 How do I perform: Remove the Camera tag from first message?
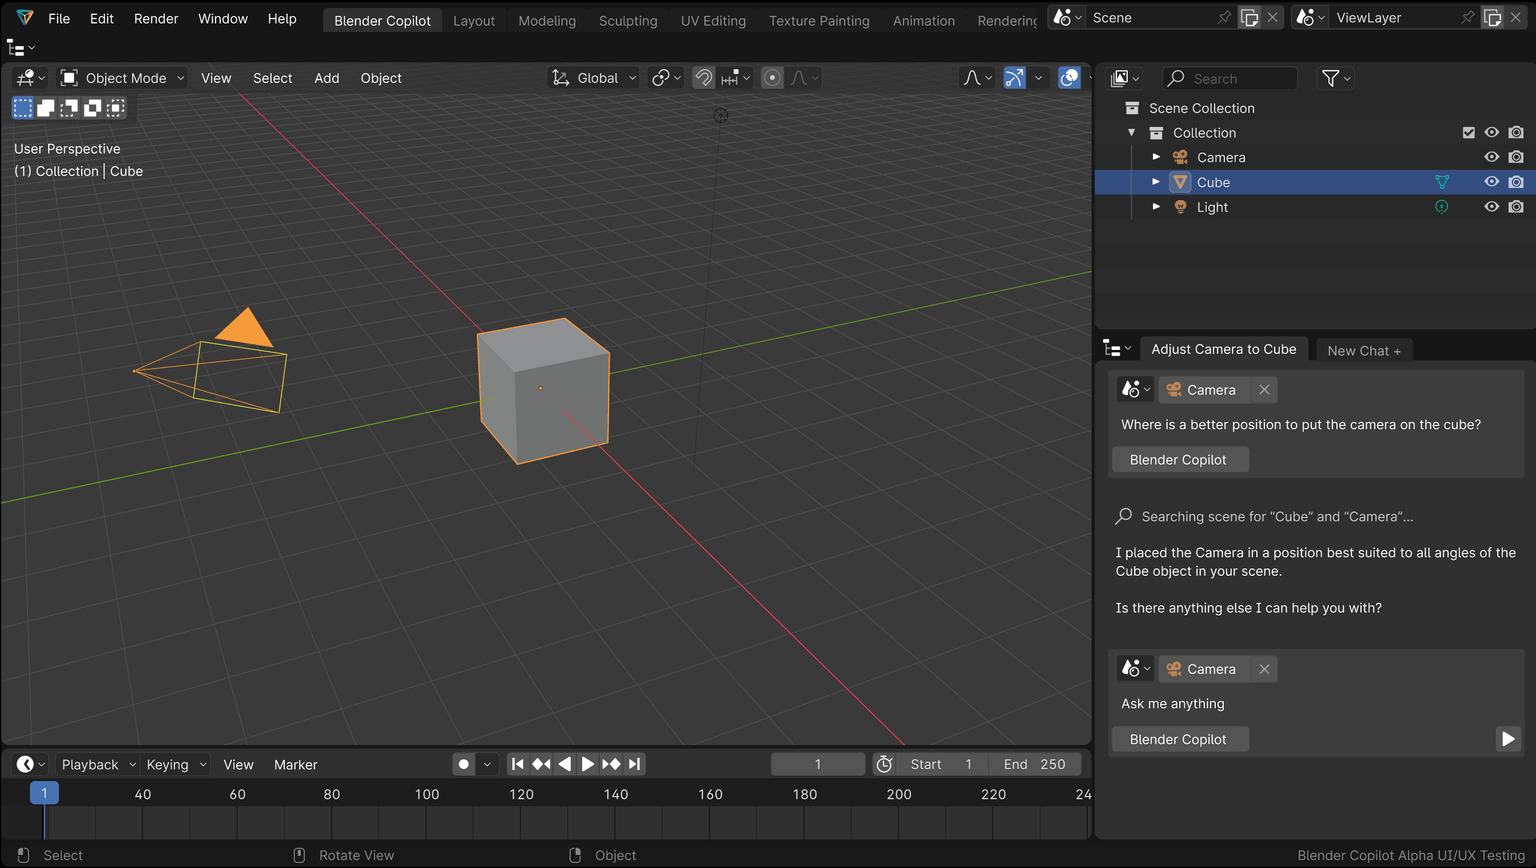[1264, 390]
